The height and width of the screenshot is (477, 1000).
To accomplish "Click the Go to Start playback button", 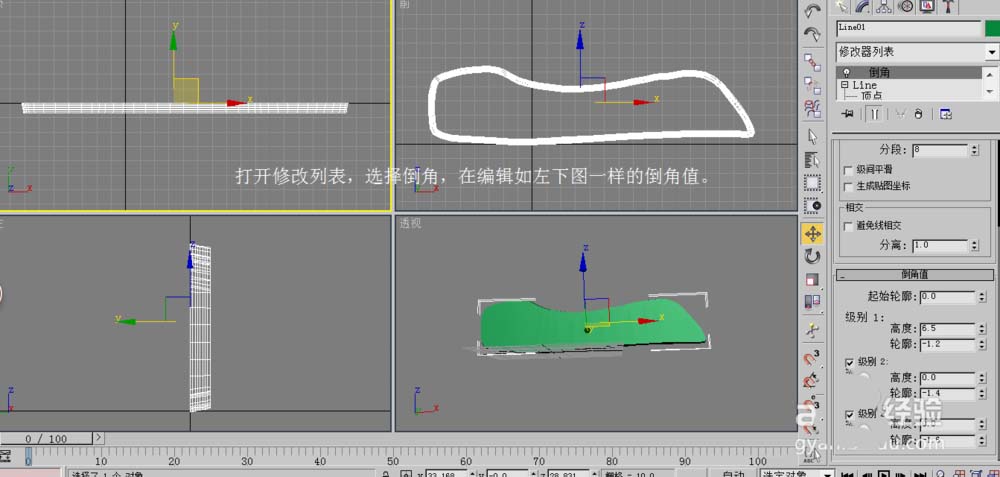I will (x=847, y=474).
